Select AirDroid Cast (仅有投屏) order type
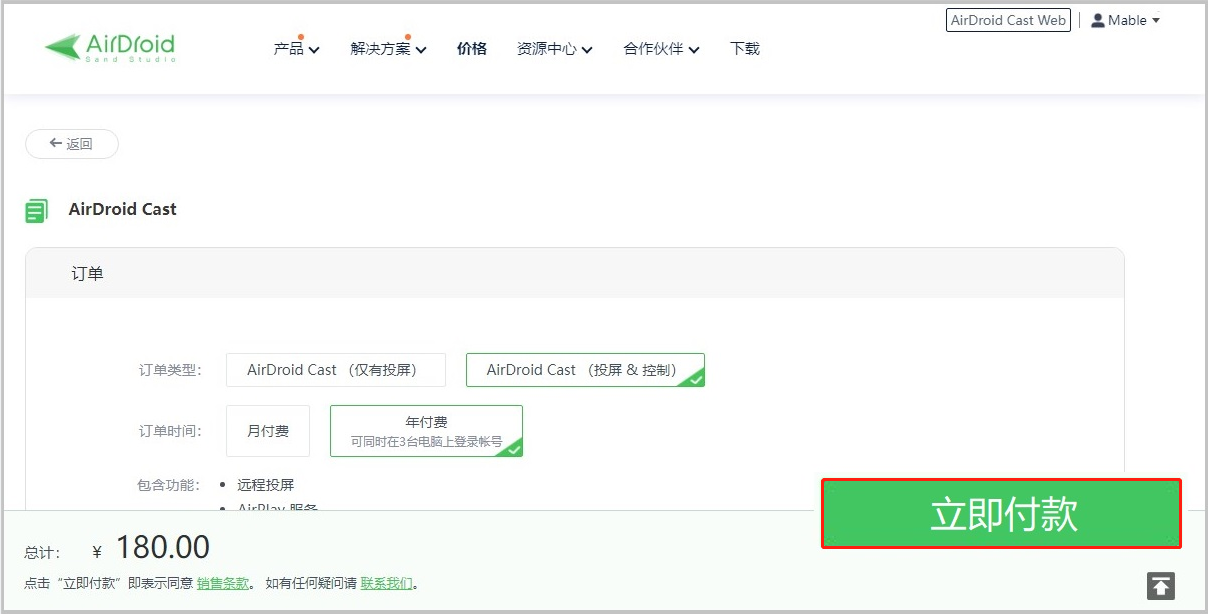This screenshot has height=614, width=1208. (336, 370)
